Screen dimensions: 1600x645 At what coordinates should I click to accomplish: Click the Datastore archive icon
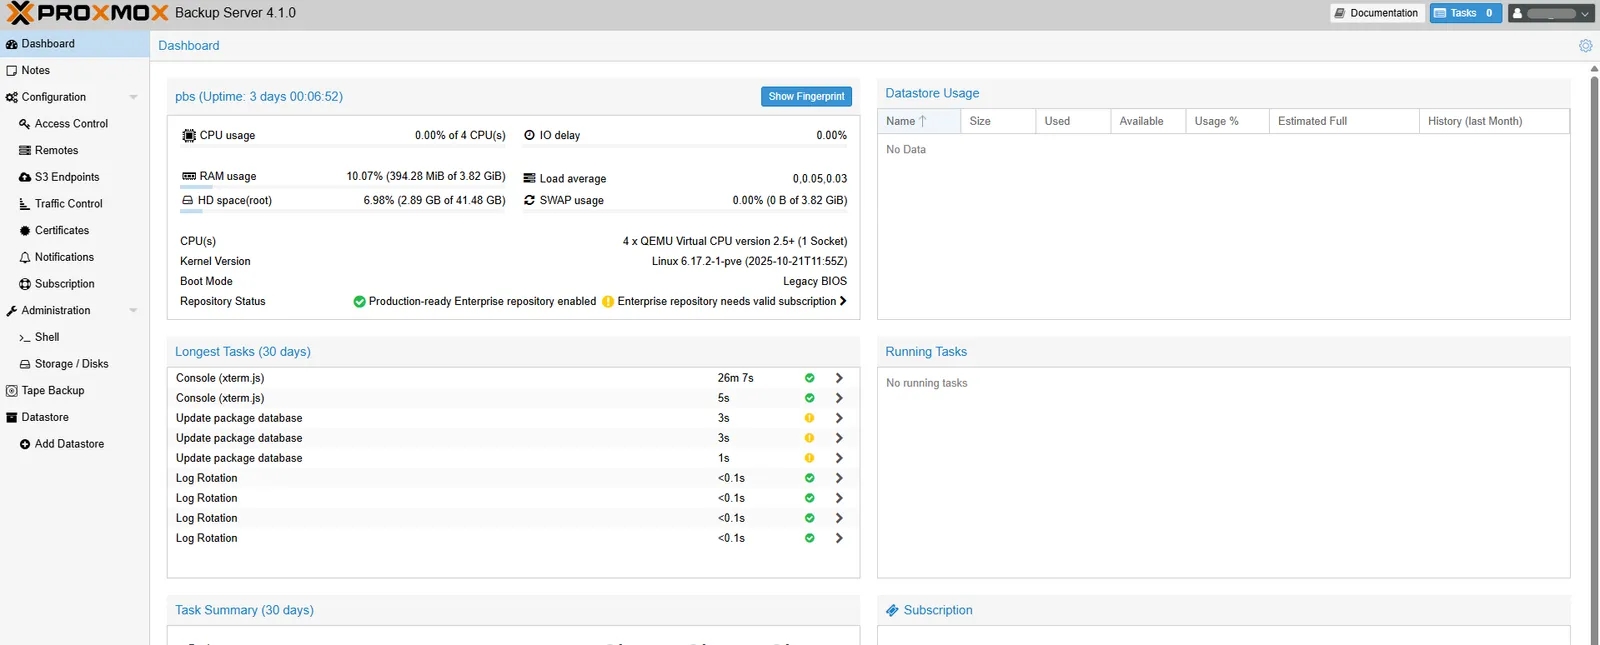(12, 418)
